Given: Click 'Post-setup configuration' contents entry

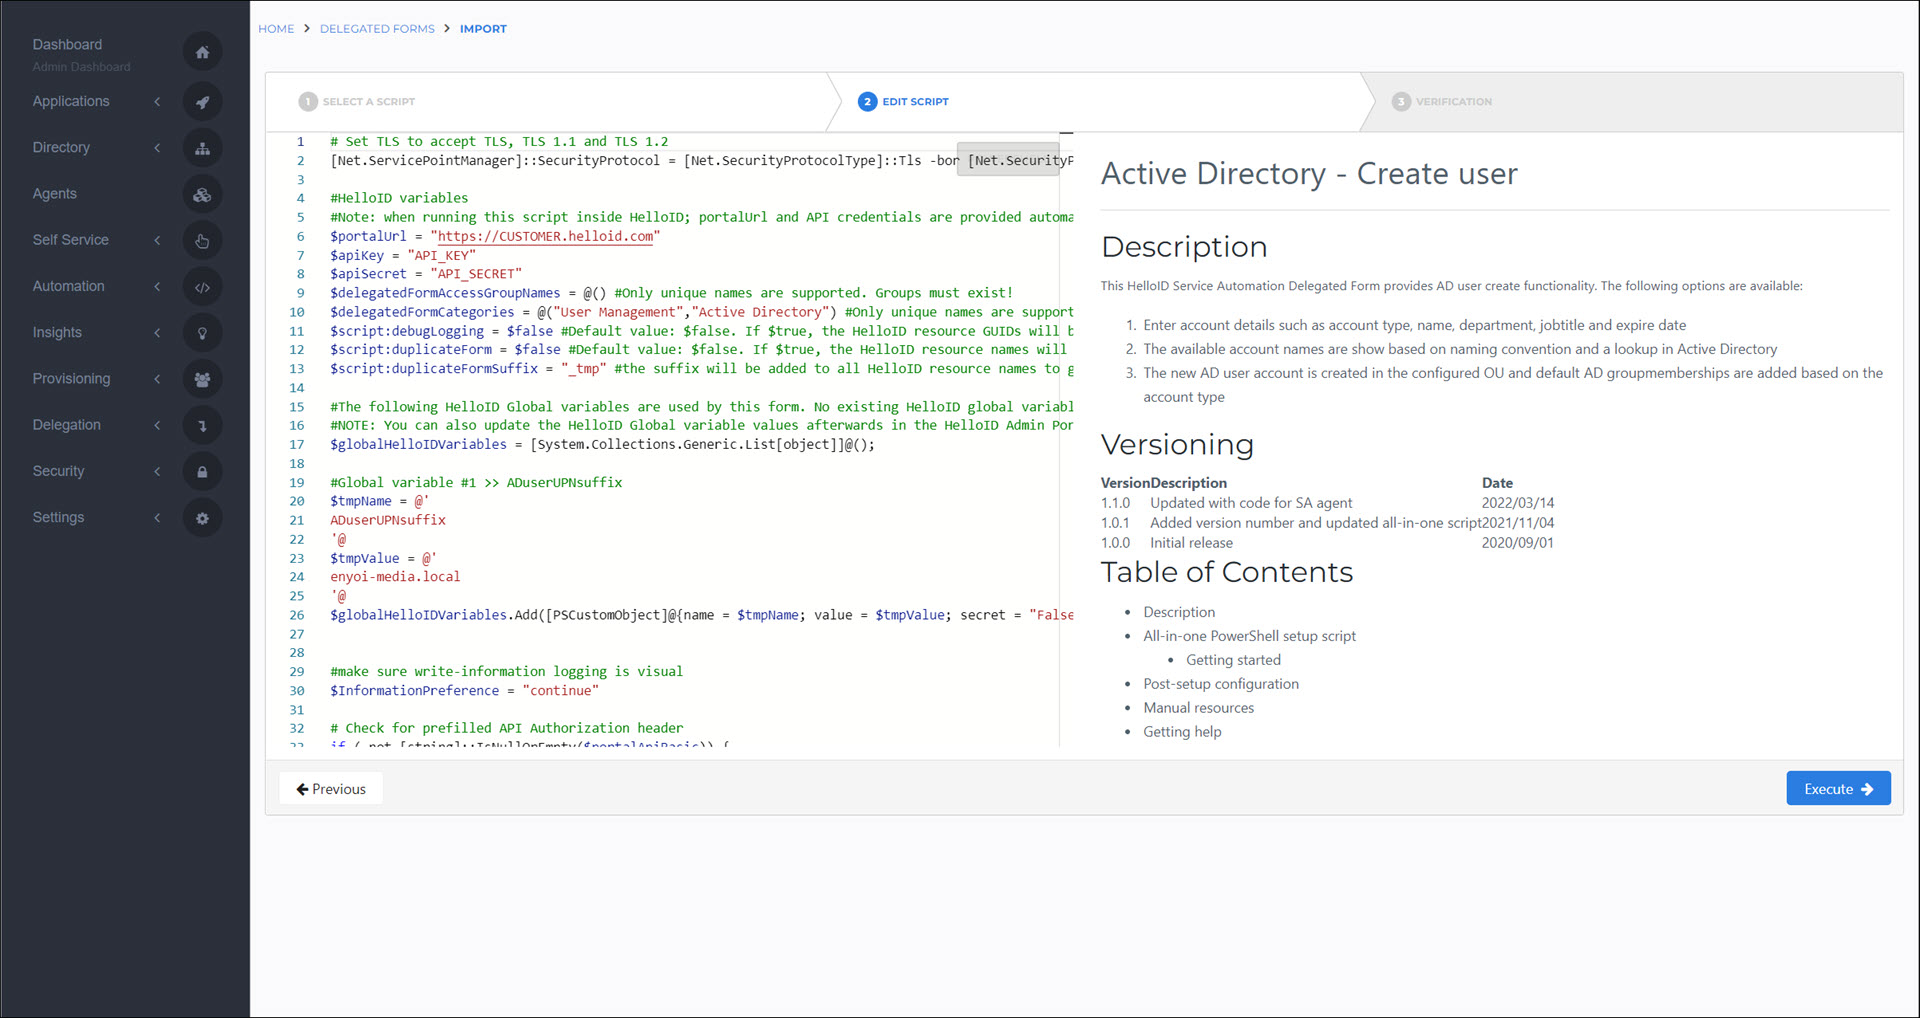Looking at the screenshot, I should 1221,684.
